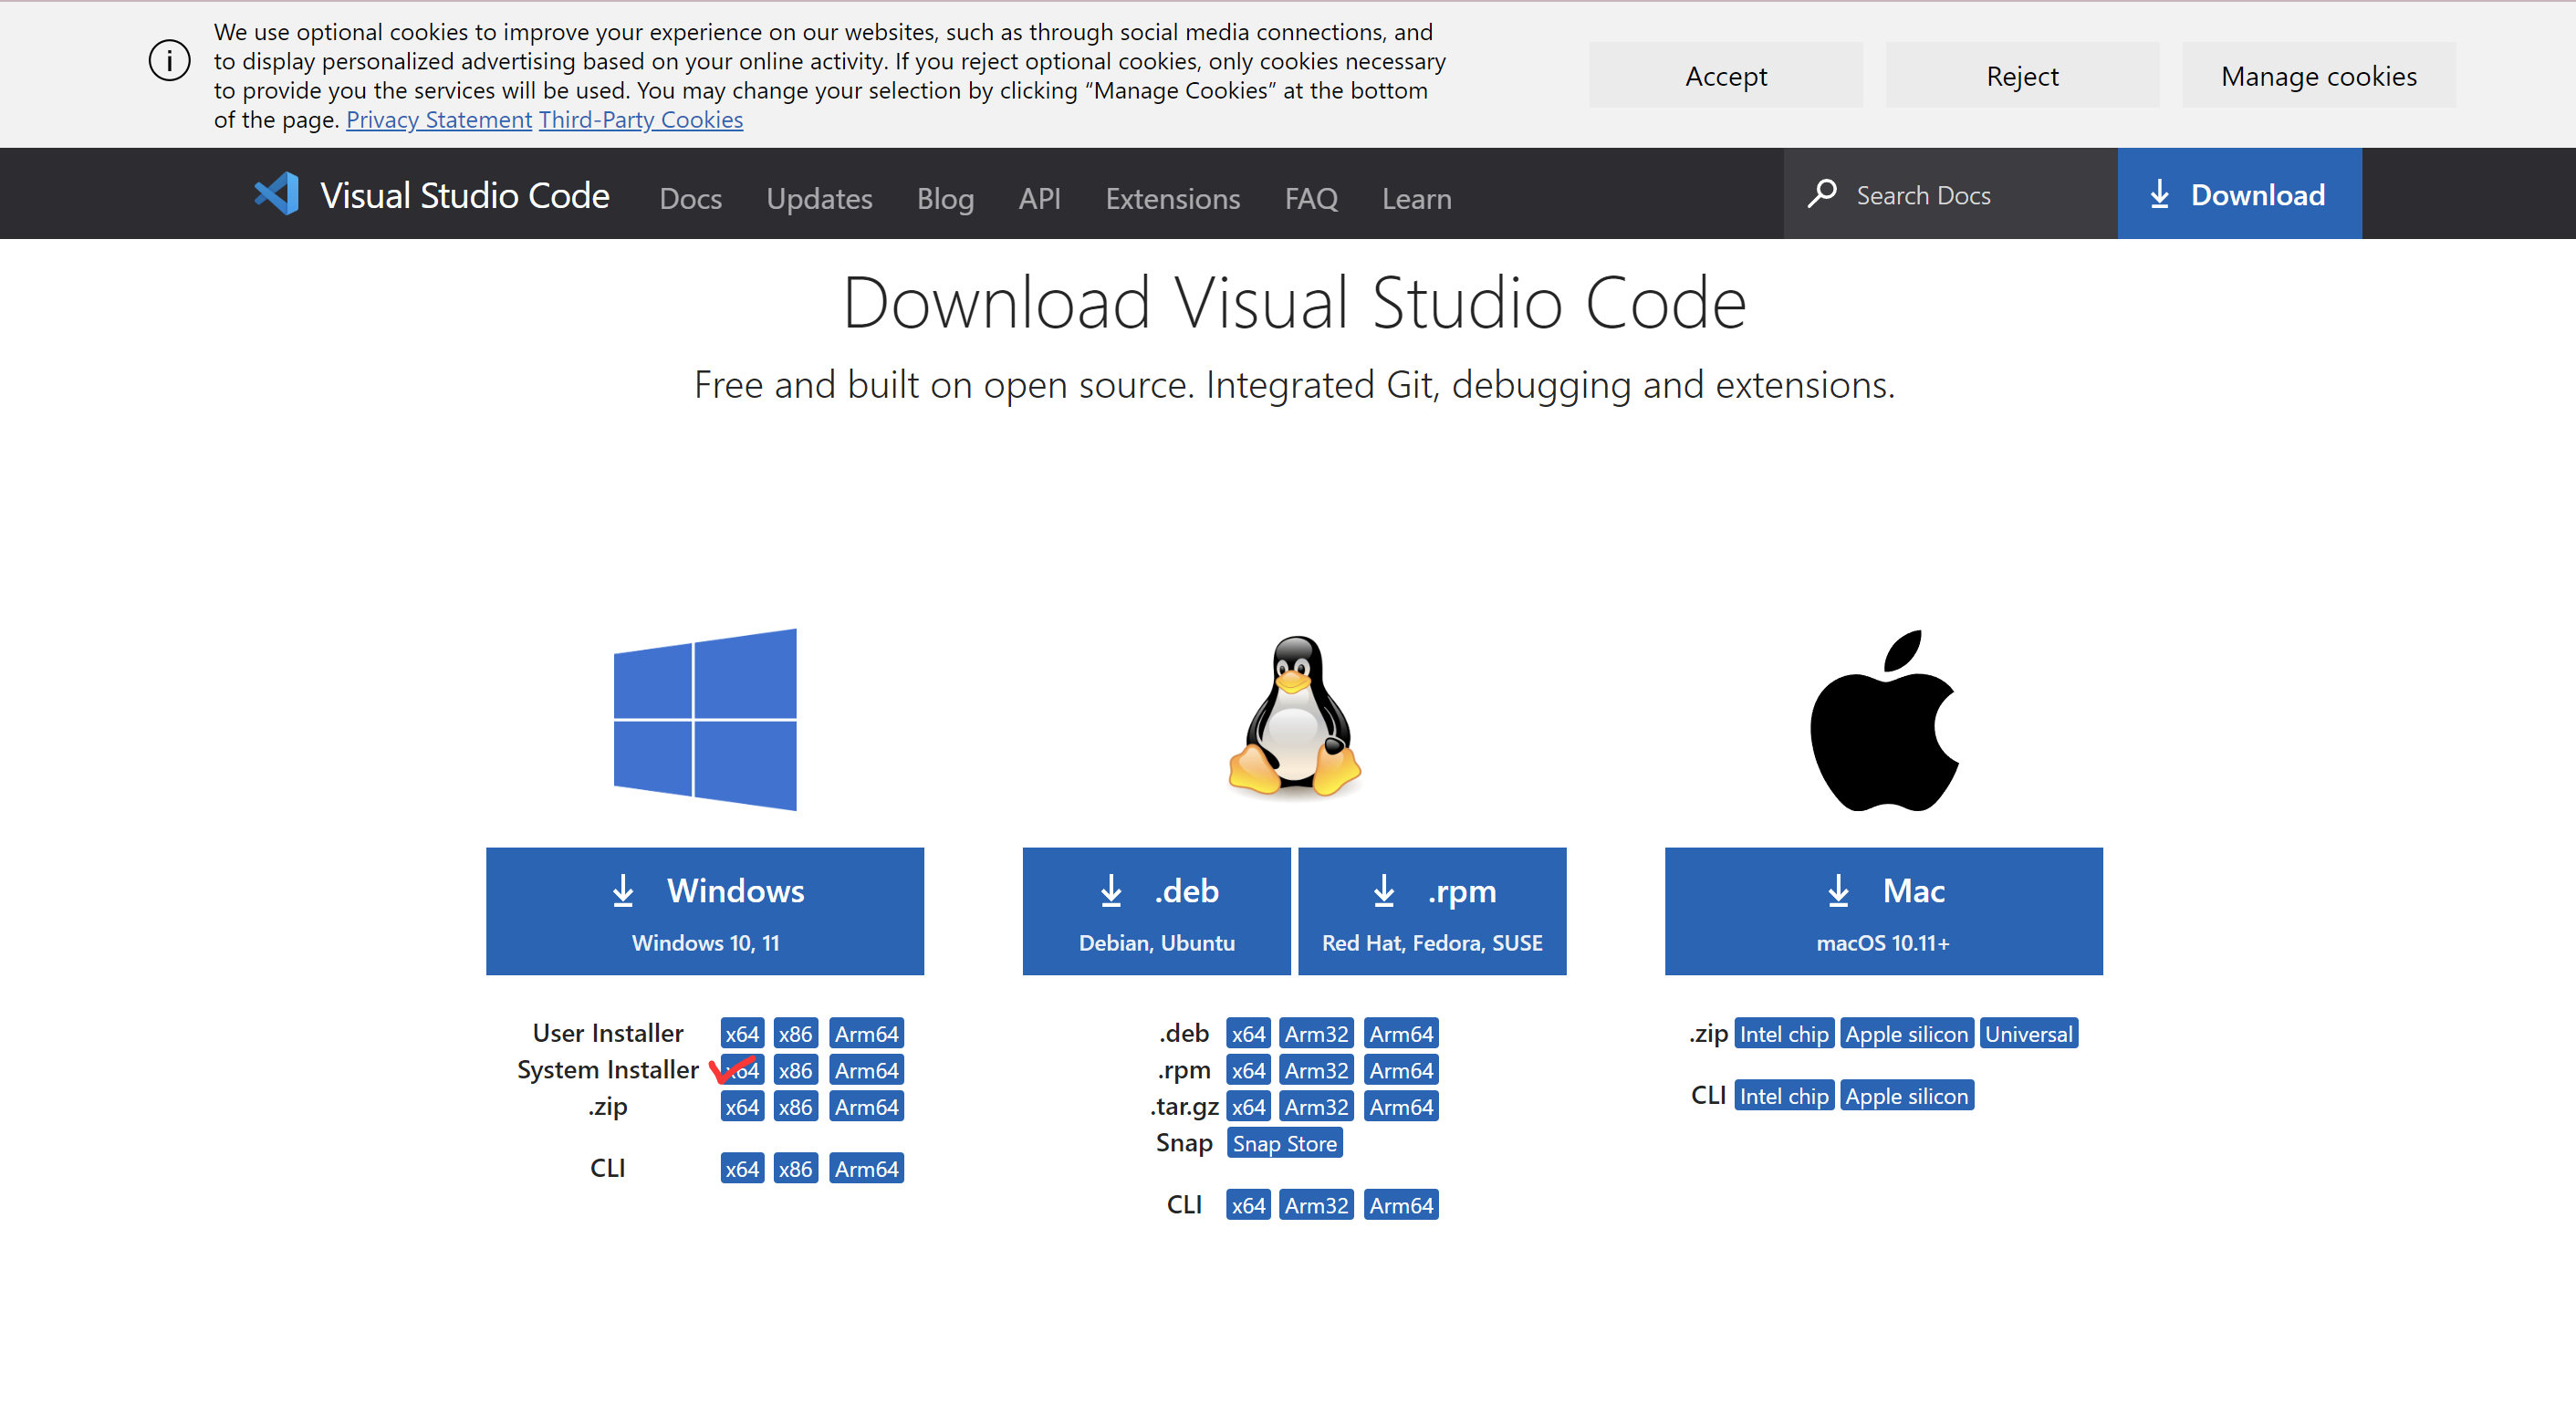
Task: Click the Linux Tux penguin image
Action: pos(1294,716)
